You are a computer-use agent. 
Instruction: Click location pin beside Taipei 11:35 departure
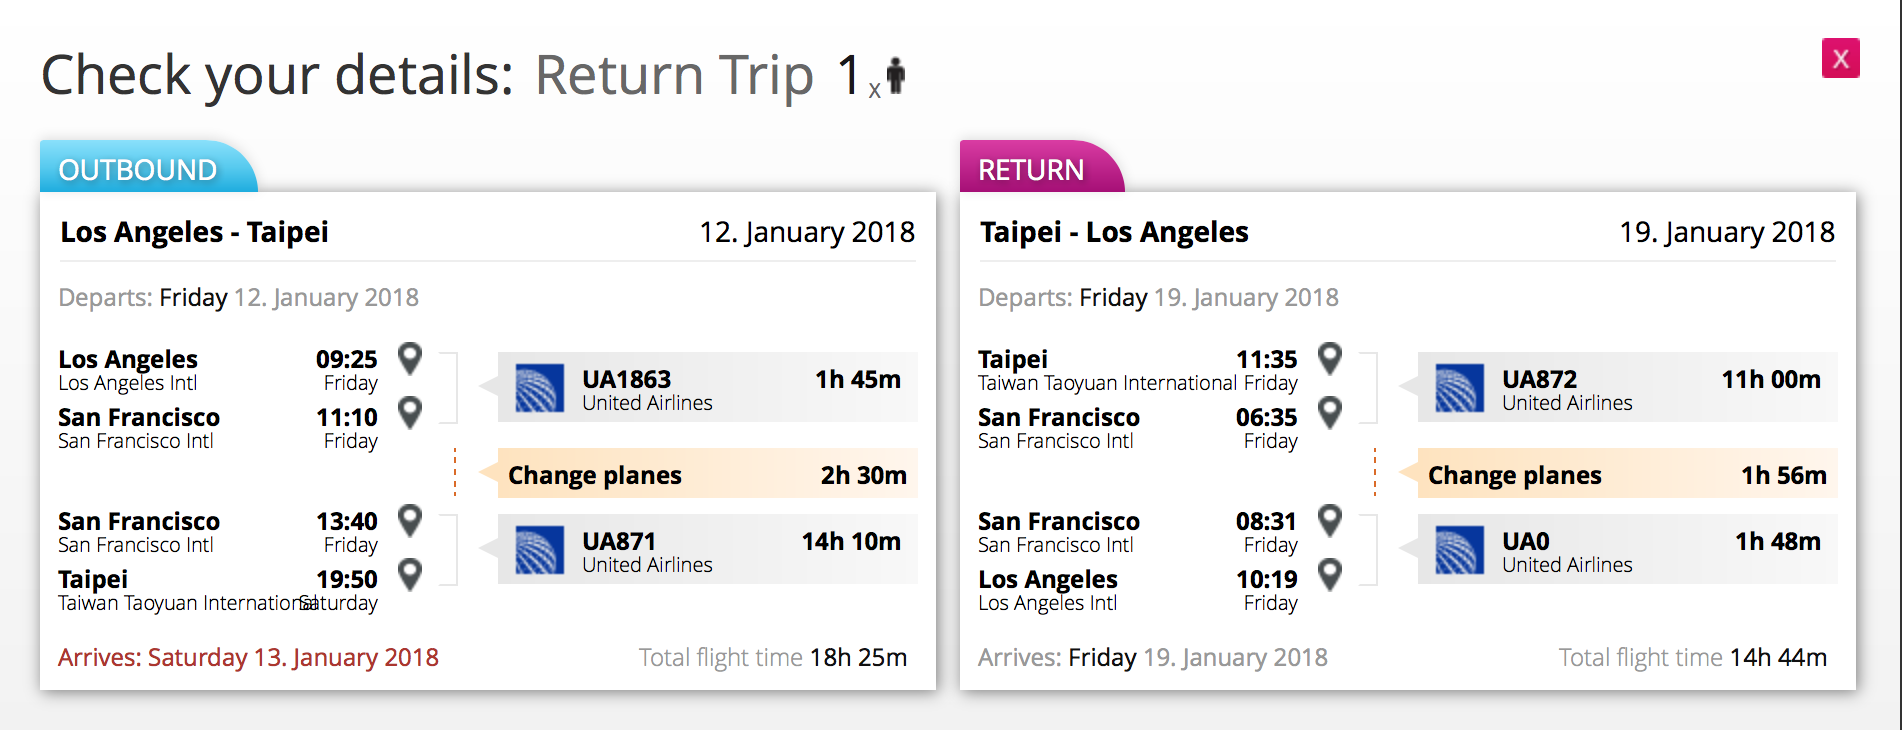(1330, 358)
